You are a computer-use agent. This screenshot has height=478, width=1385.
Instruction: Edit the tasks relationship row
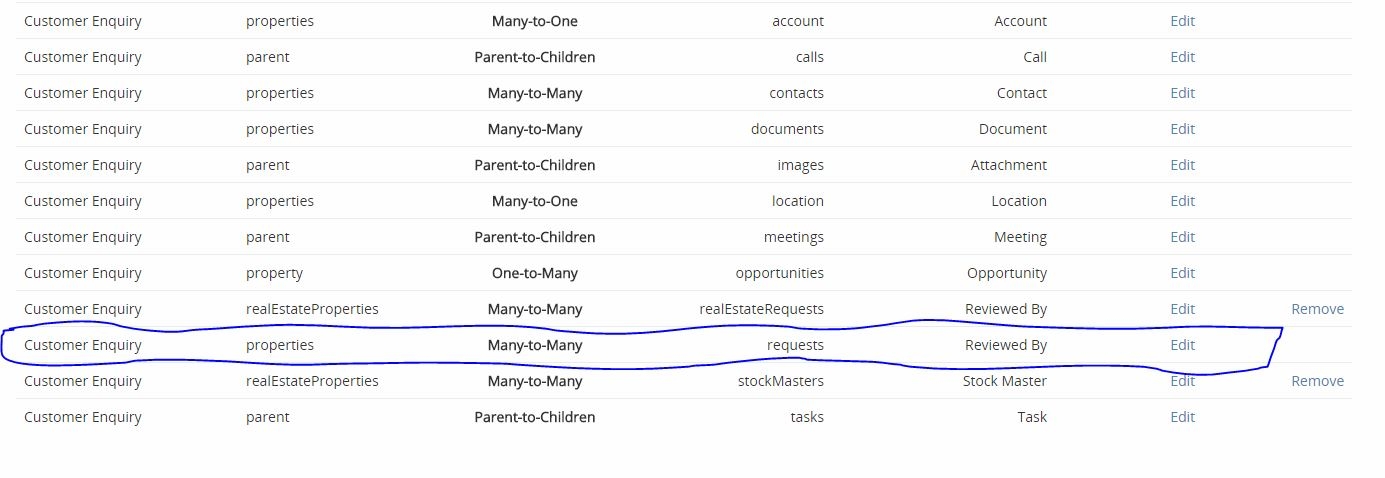[x=1182, y=417]
